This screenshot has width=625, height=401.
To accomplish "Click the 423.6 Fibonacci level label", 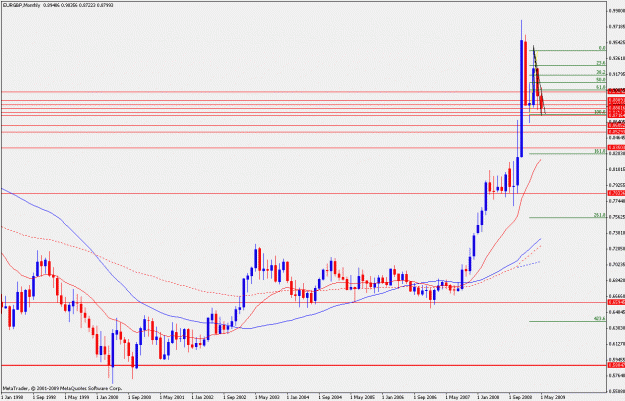I will pos(600,319).
